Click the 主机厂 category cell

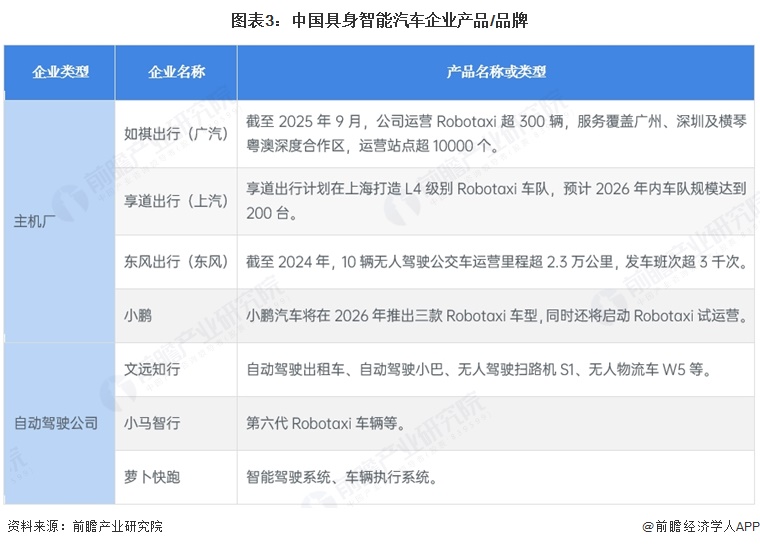coord(60,221)
